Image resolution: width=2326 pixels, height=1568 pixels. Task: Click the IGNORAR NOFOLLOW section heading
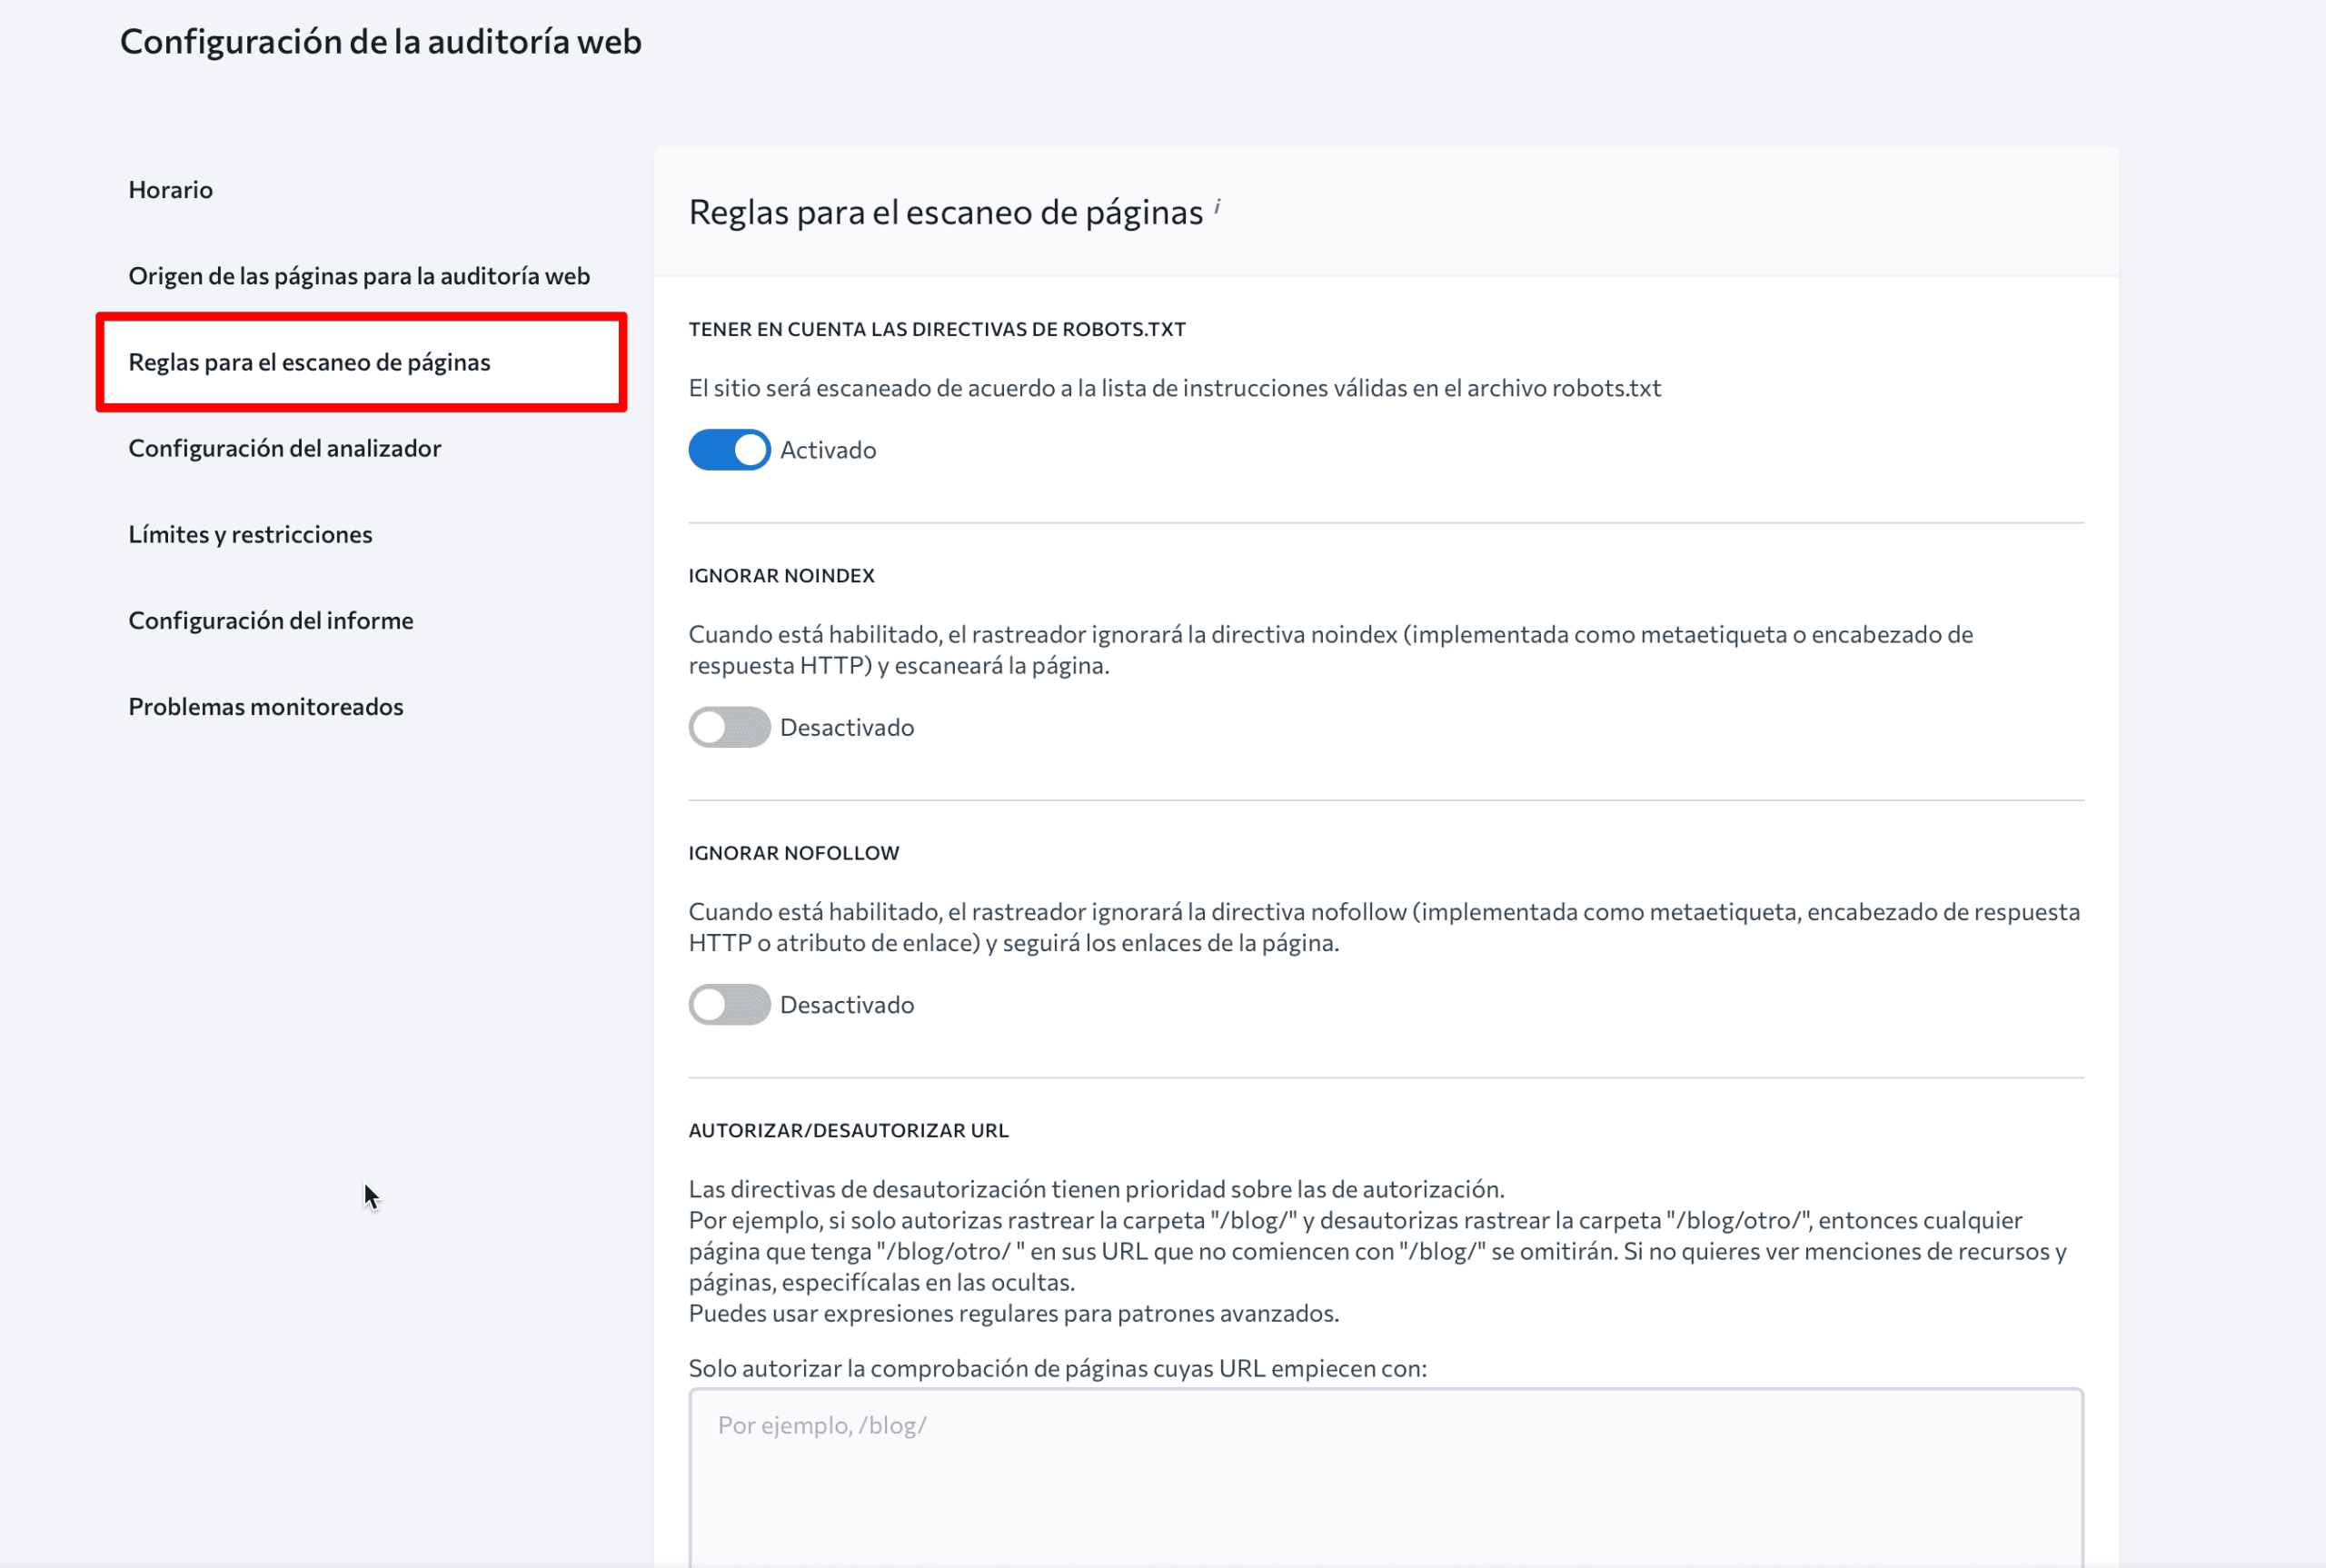click(794, 853)
